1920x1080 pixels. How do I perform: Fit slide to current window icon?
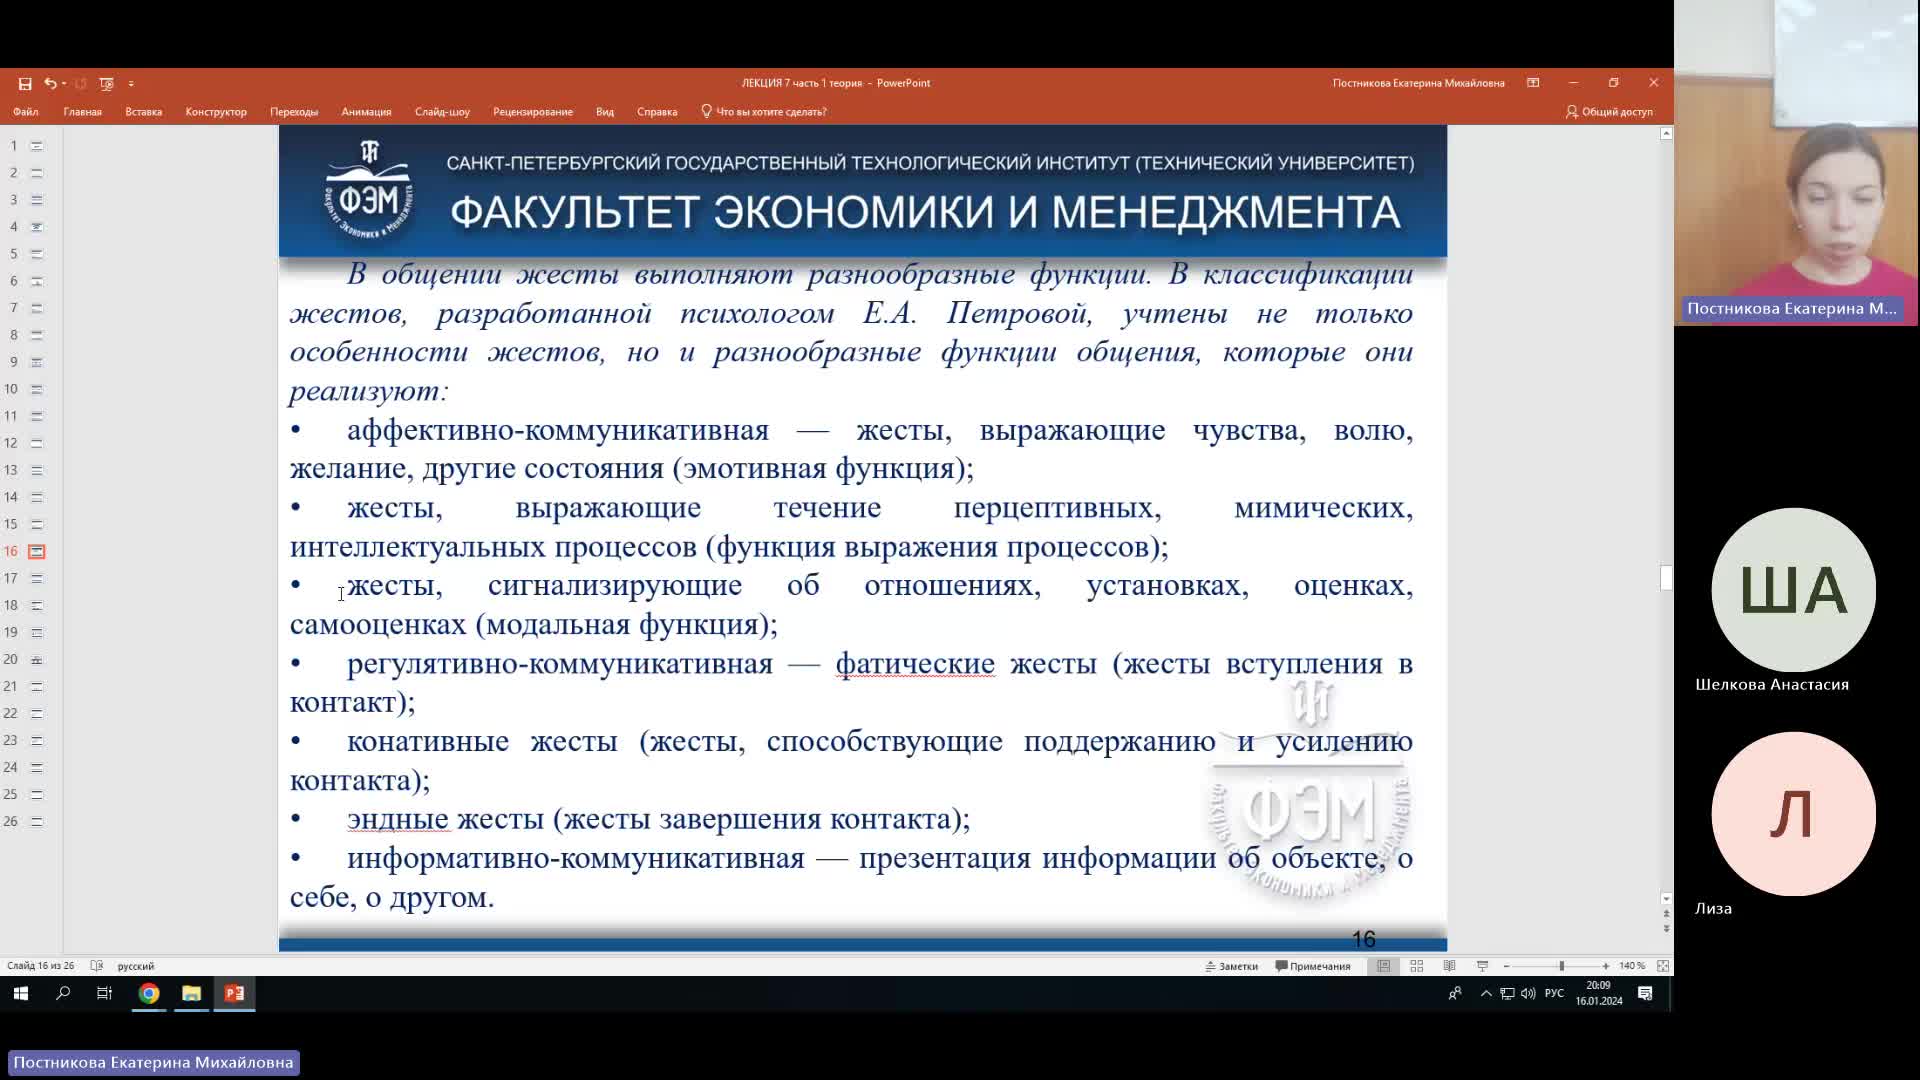(x=1663, y=966)
